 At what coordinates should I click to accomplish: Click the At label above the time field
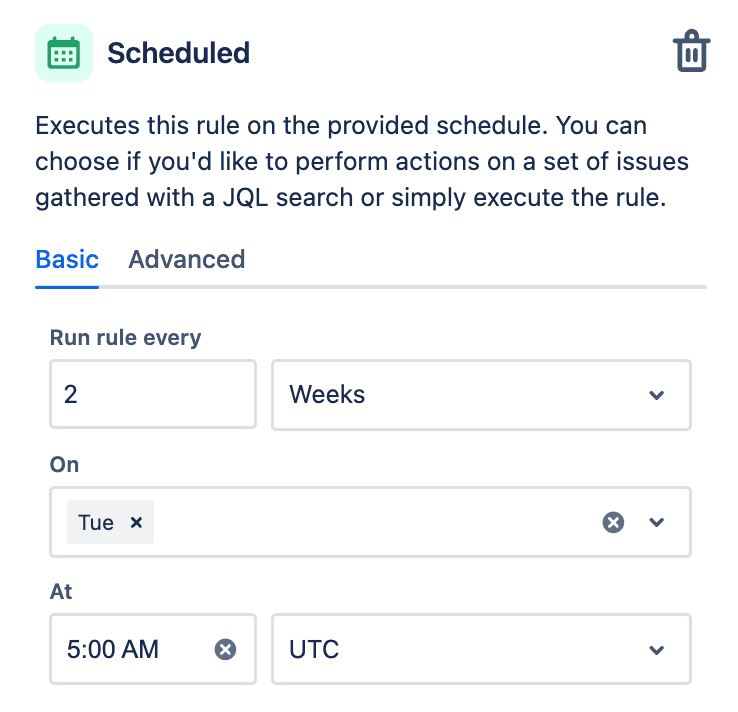61,592
